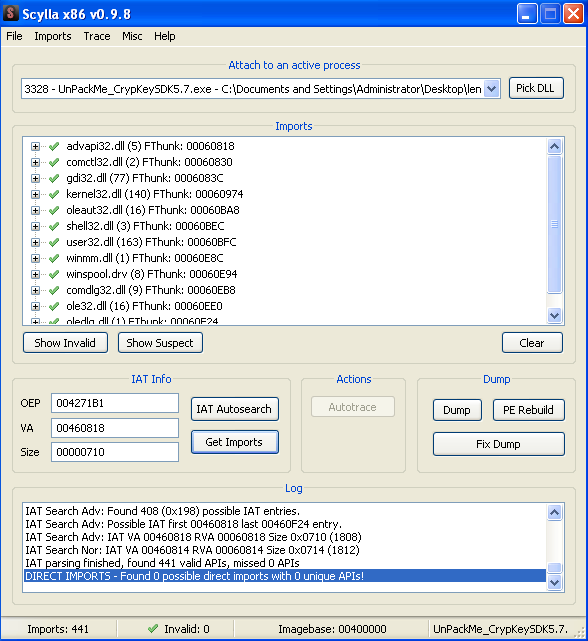
Task: Open the Trace menu
Action: [x=97, y=36]
